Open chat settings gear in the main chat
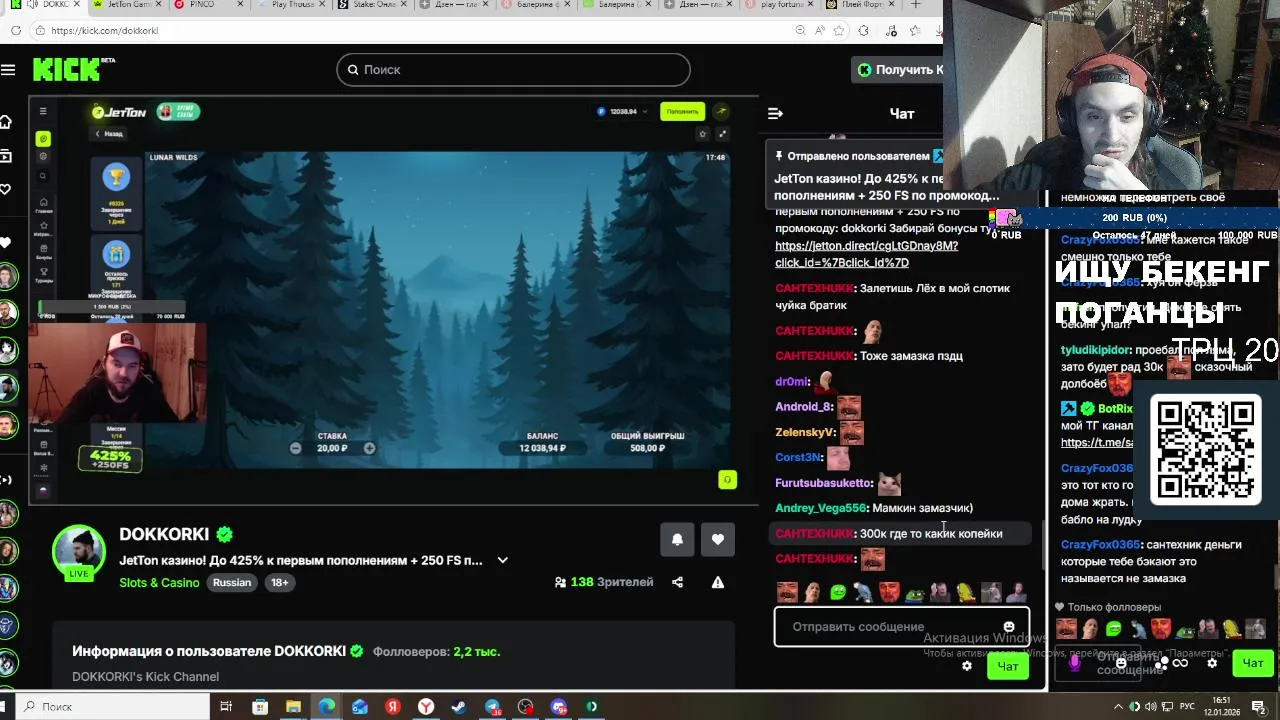This screenshot has height=720, width=1280. pyautogui.click(x=966, y=666)
